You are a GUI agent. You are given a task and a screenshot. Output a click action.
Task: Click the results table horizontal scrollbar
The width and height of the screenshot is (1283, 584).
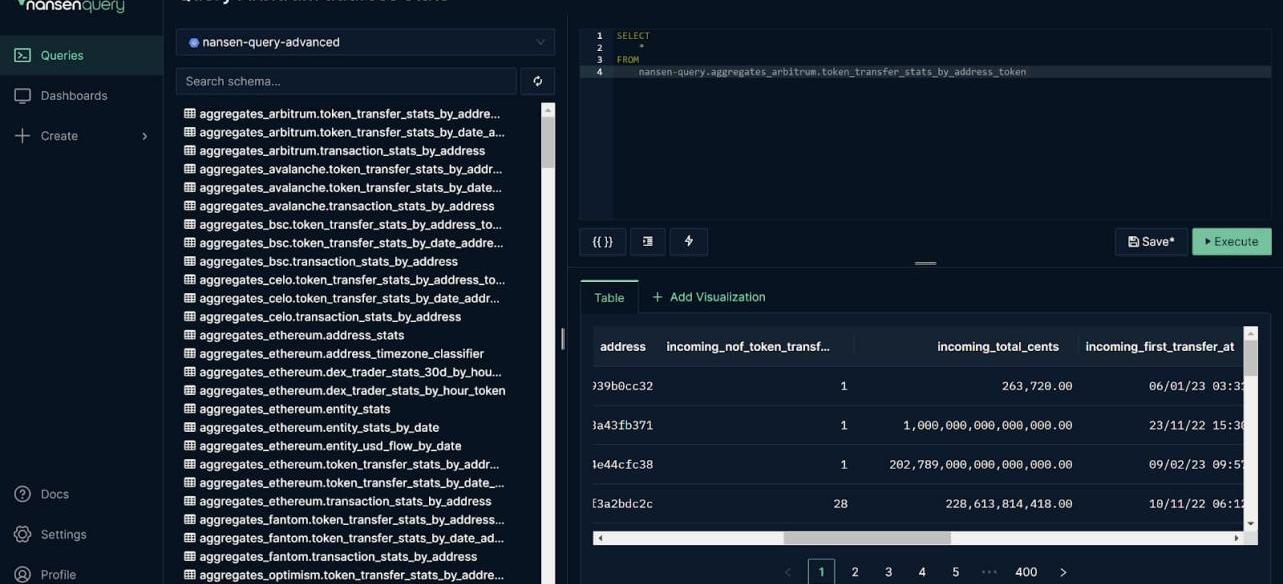coord(867,538)
